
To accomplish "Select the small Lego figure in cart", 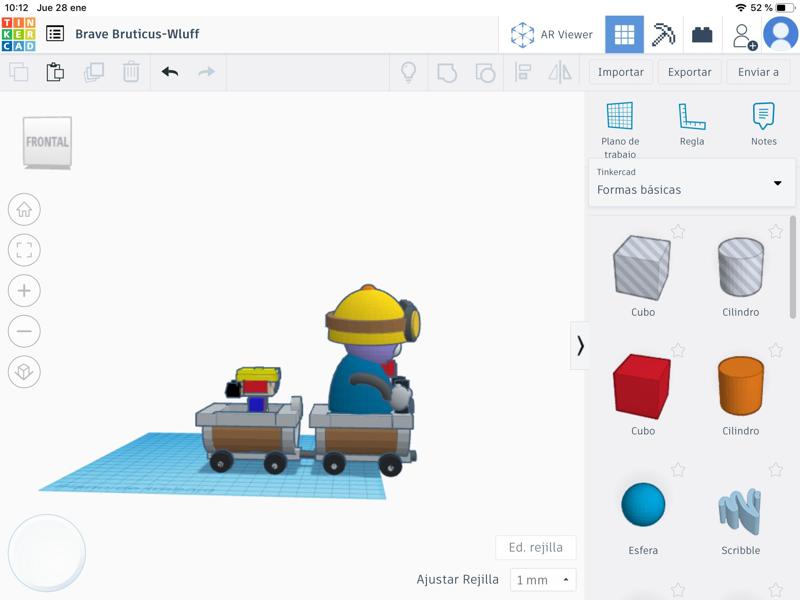I will pos(254,389).
